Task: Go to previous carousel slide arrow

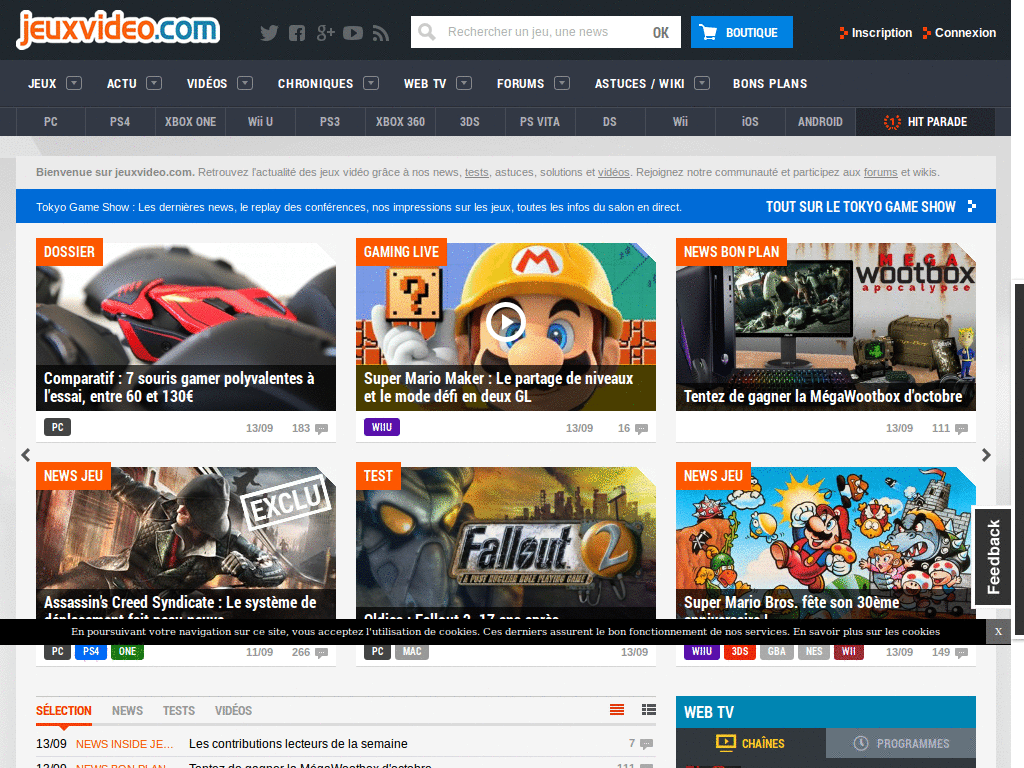Action: pyautogui.click(x=25, y=455)
